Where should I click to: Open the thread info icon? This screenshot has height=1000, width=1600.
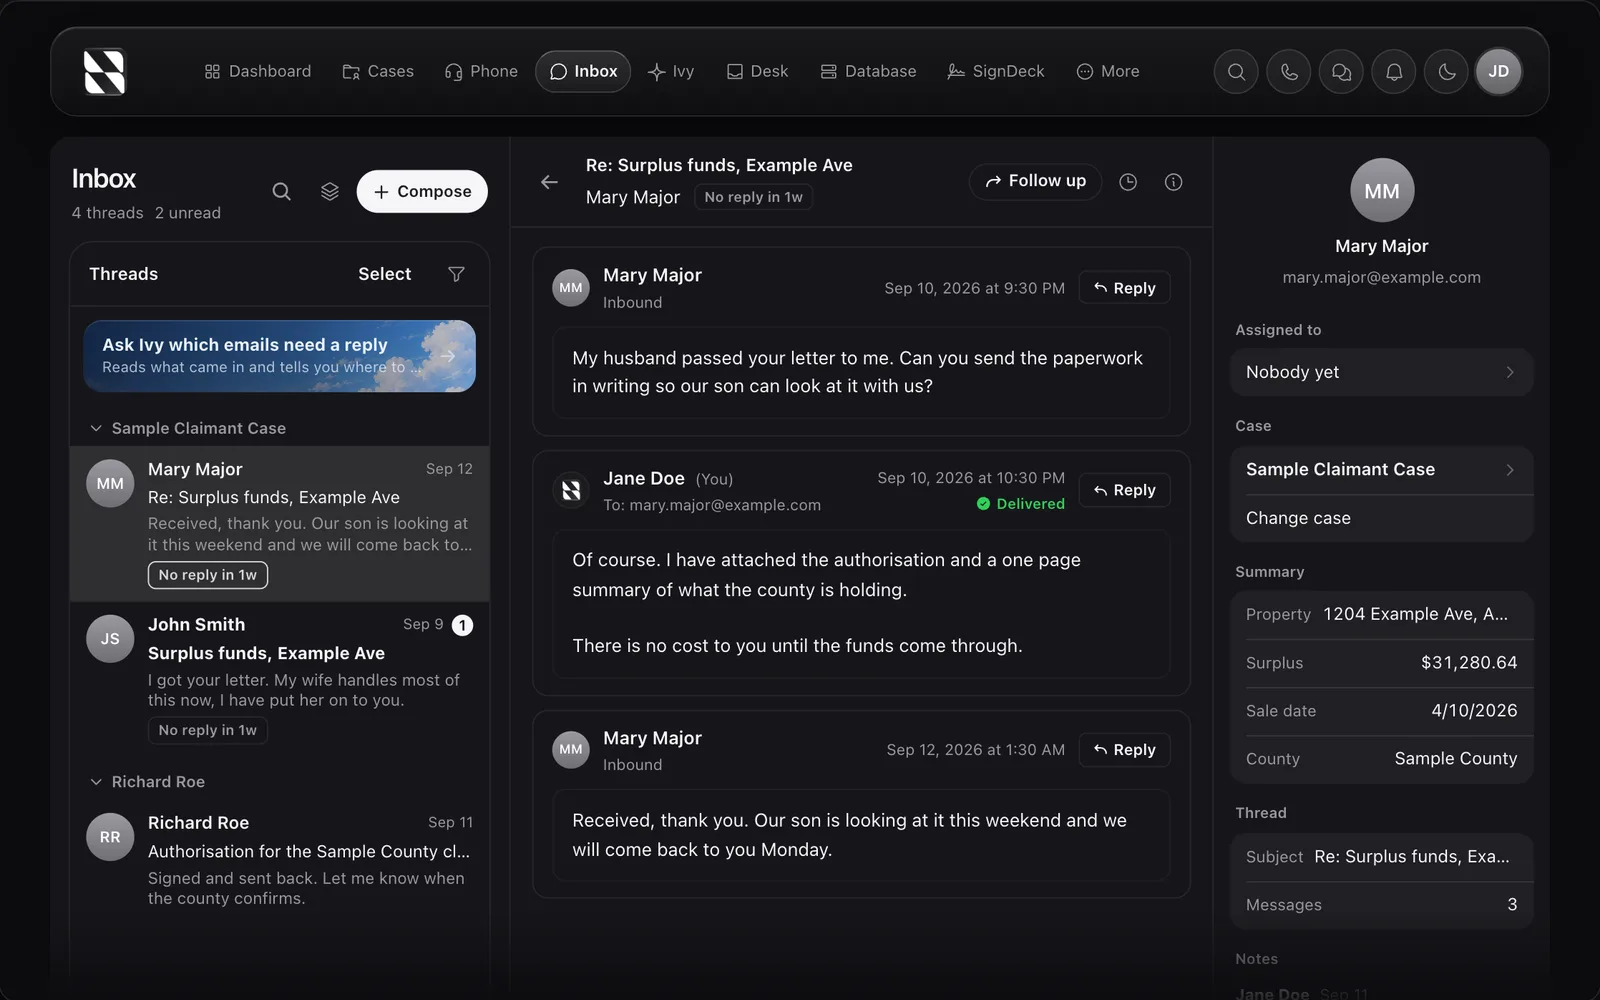click(1174, 182)
